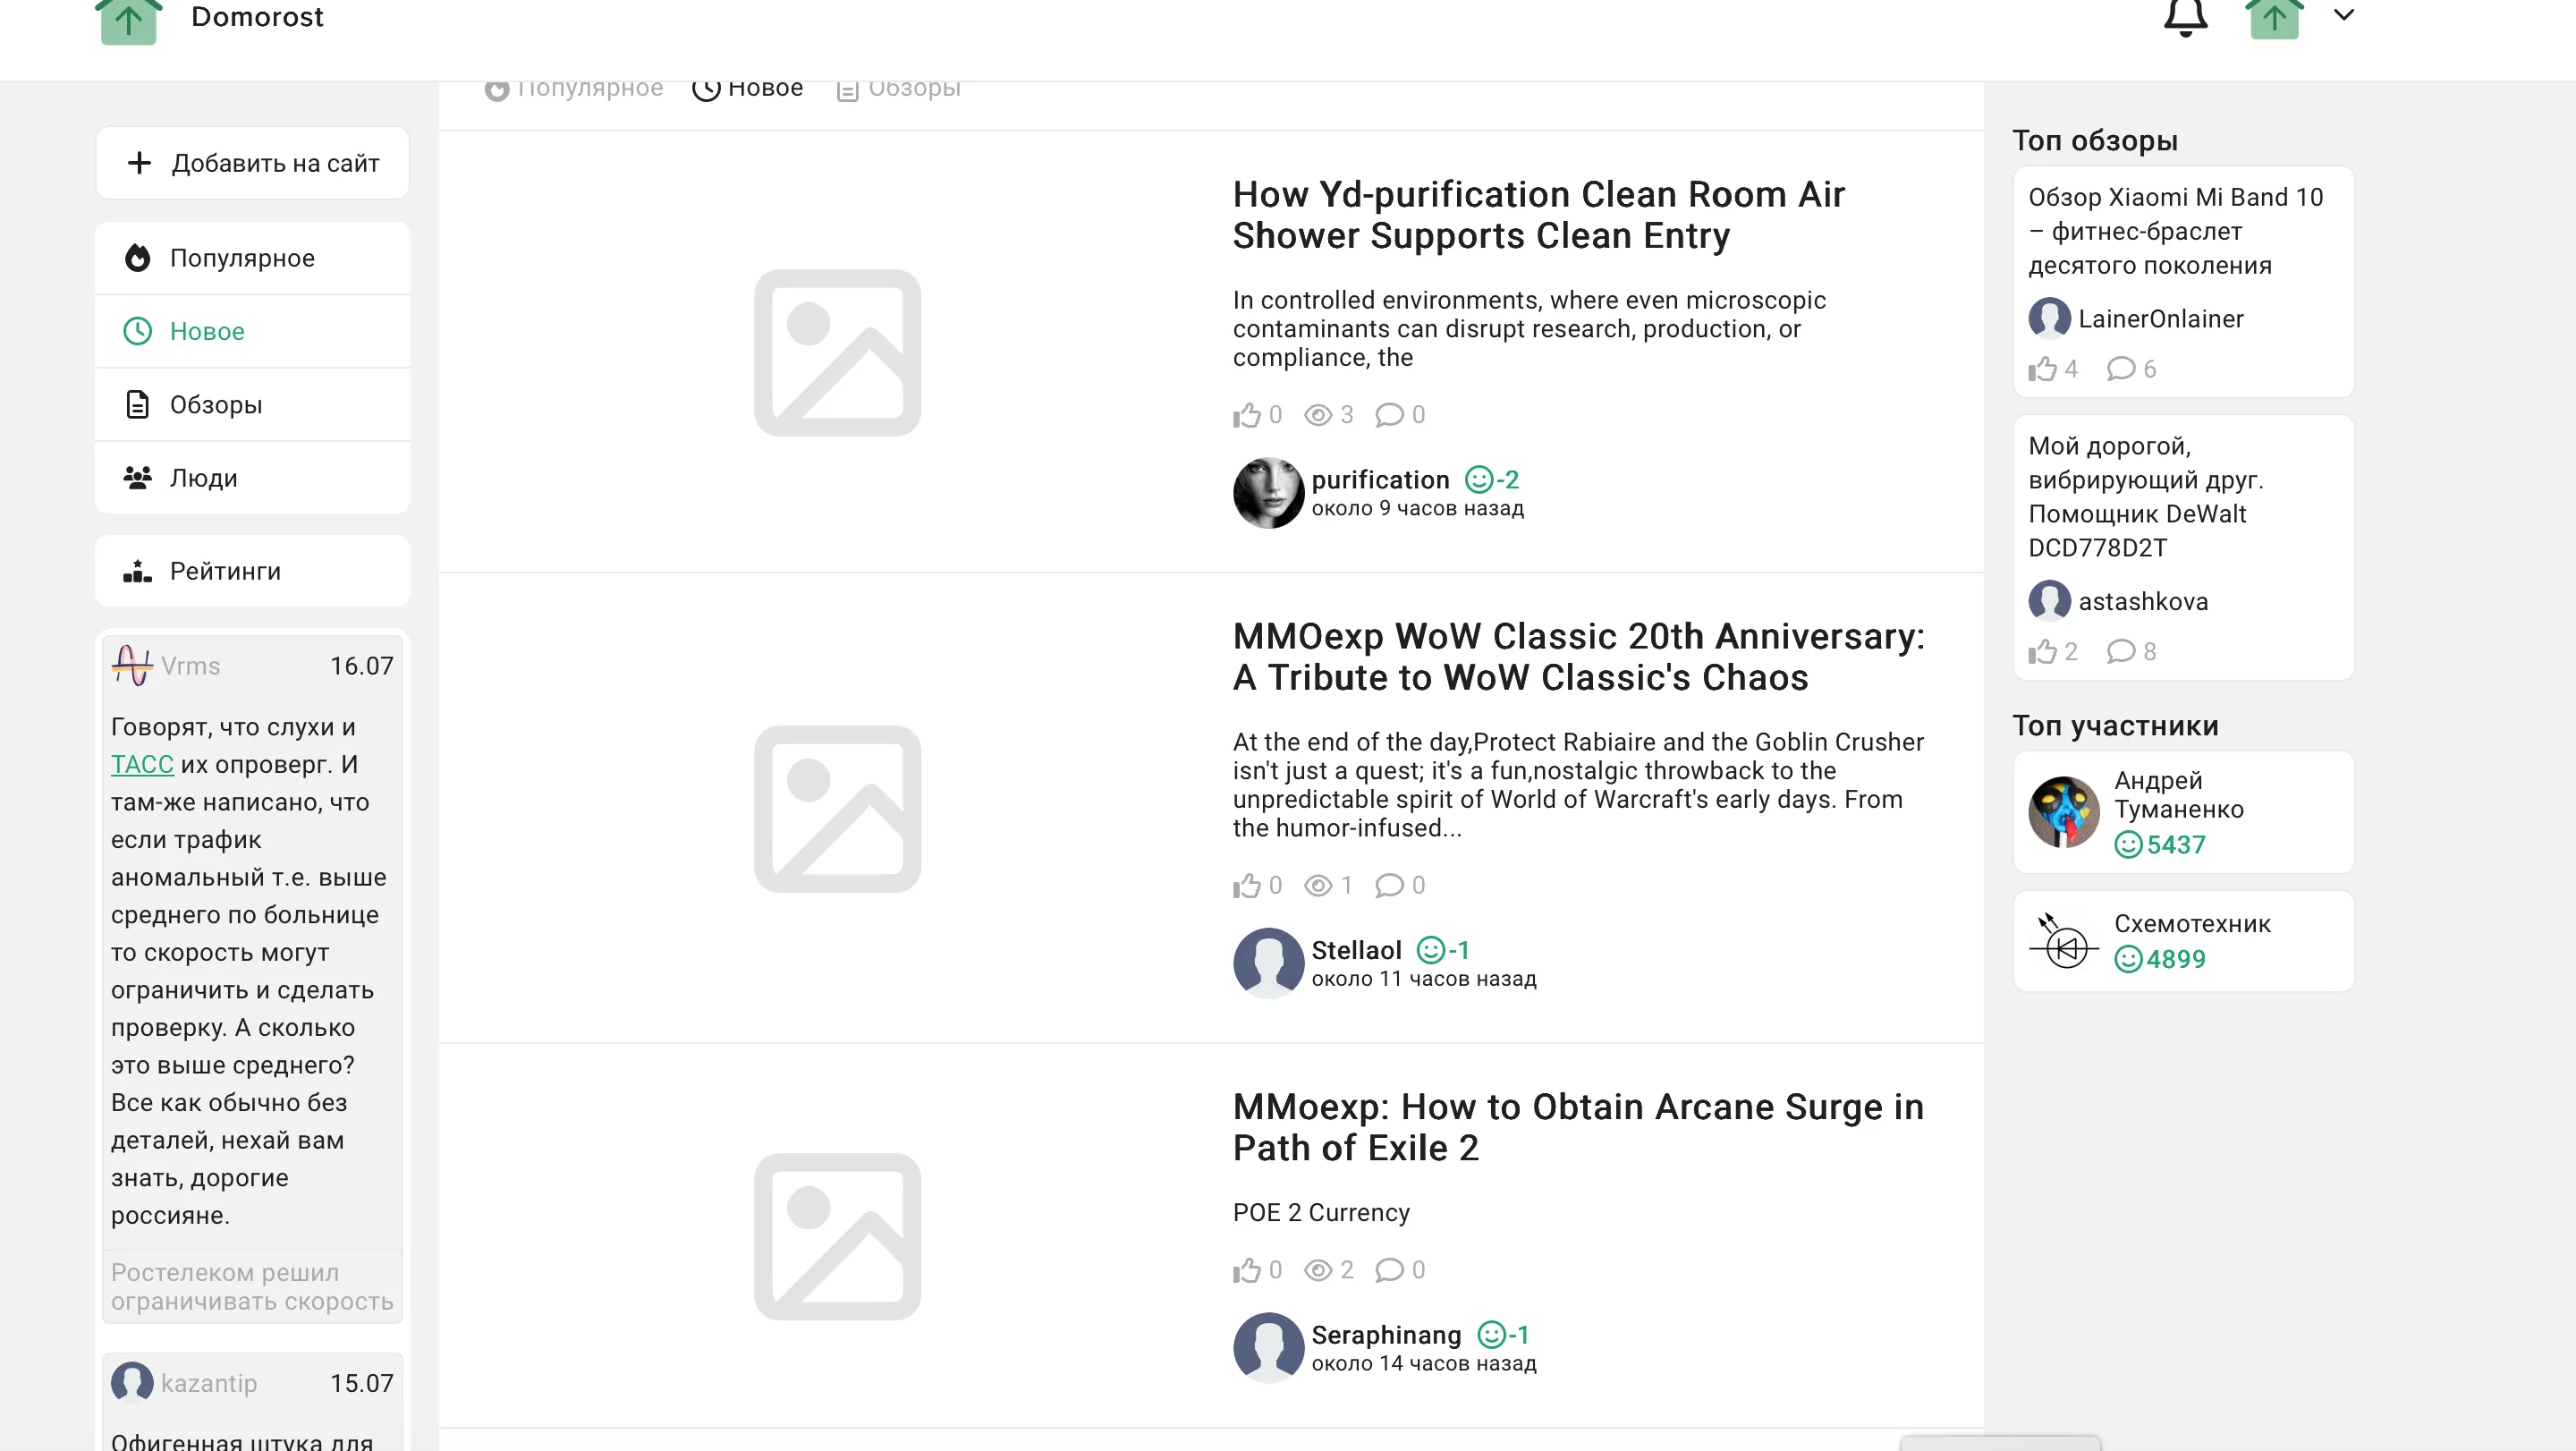Open Популярное in the sidebar
This screenshot has height=1451, width=2576.
click(241, 258)
